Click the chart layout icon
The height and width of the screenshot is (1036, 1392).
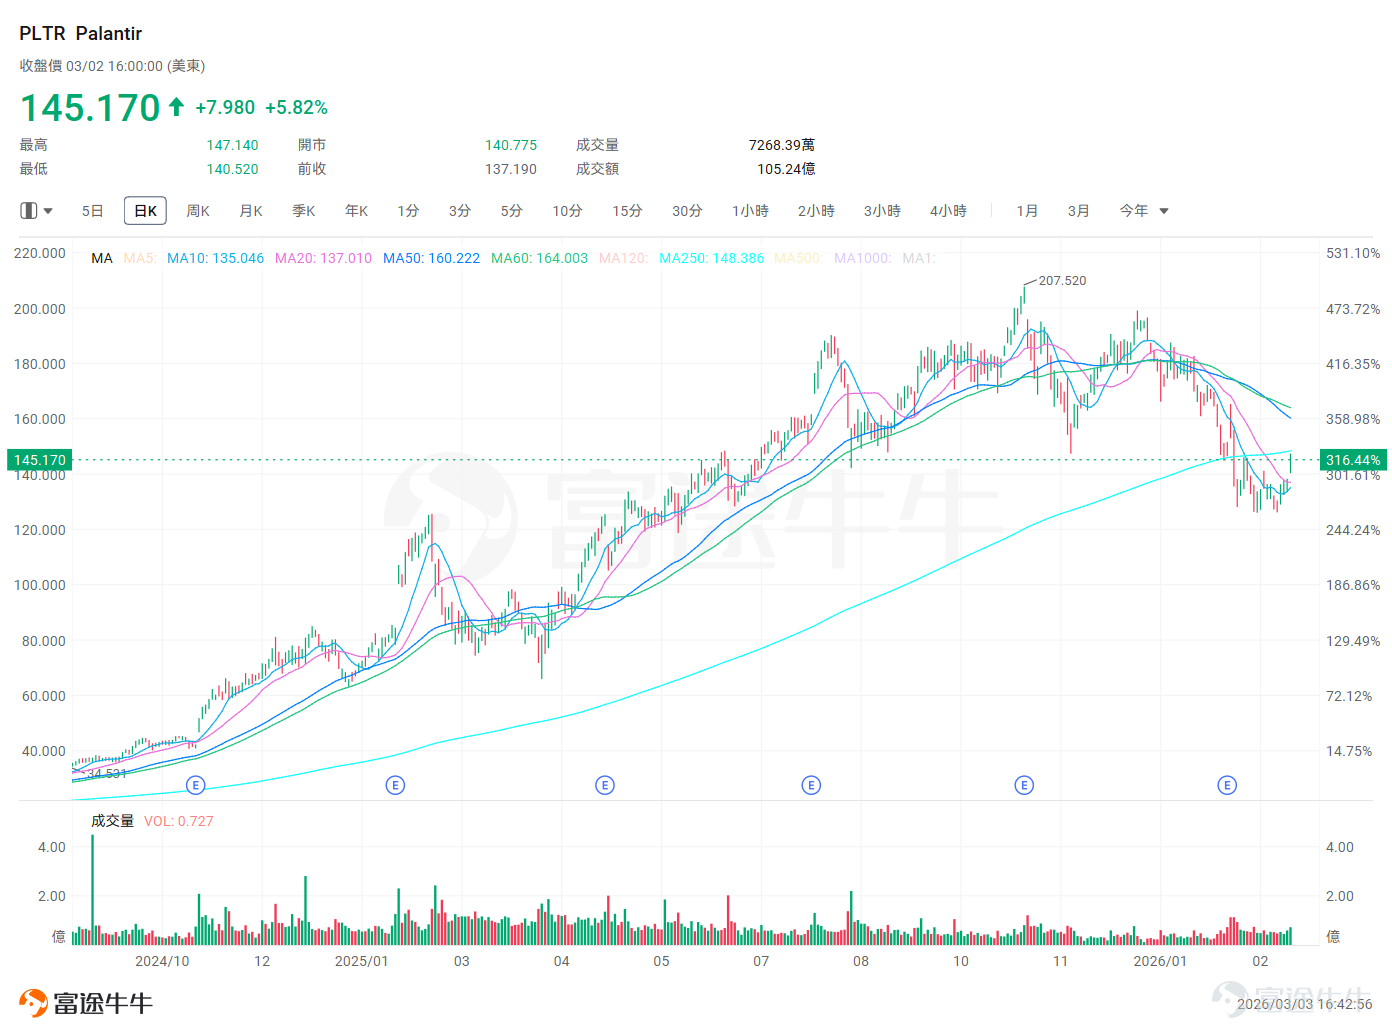29,211
